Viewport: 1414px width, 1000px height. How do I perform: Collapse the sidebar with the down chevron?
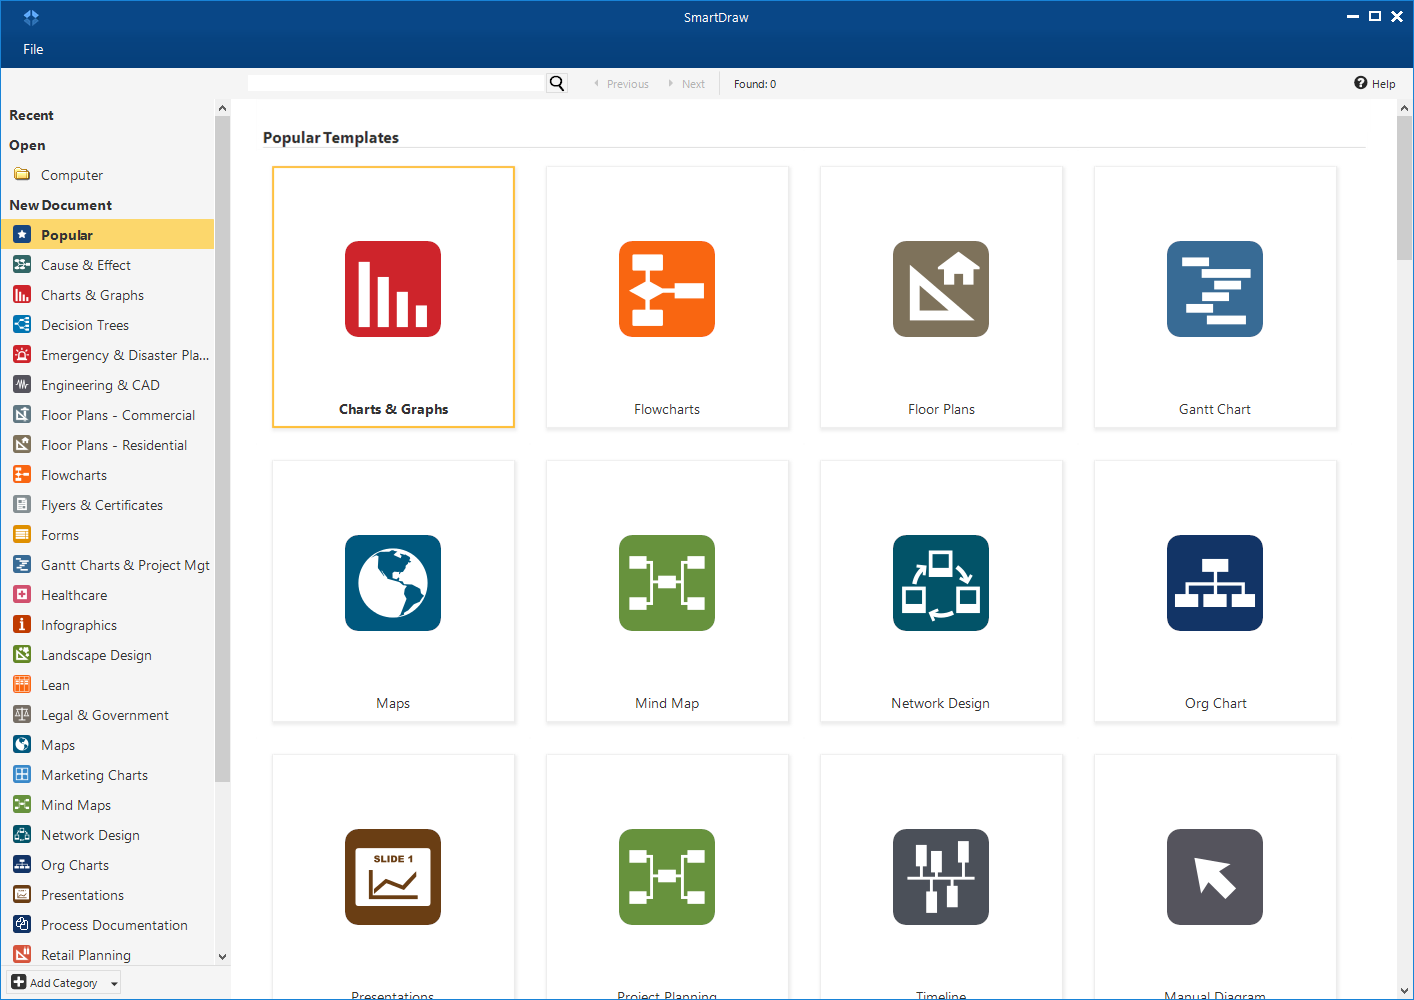(222, 956)
